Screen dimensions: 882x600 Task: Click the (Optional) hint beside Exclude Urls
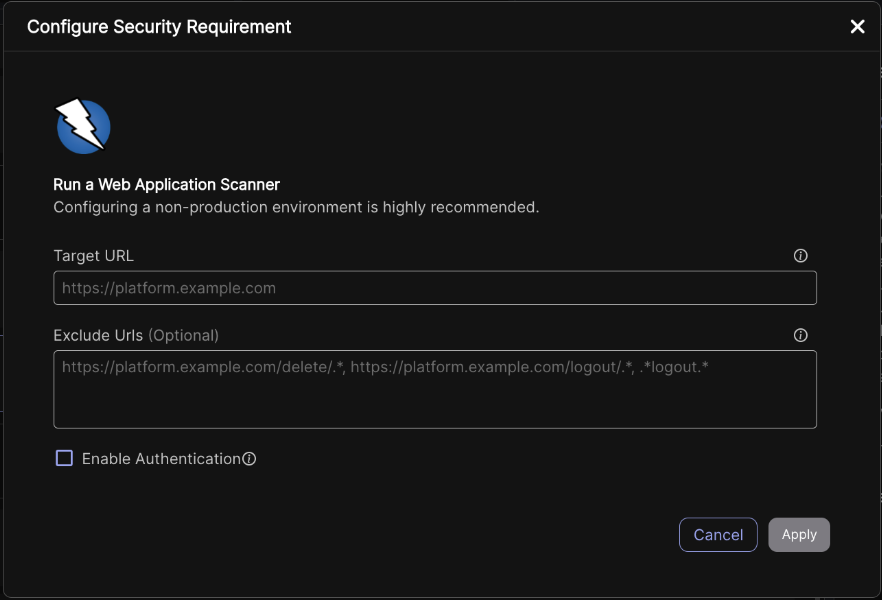tap(183, 335)
